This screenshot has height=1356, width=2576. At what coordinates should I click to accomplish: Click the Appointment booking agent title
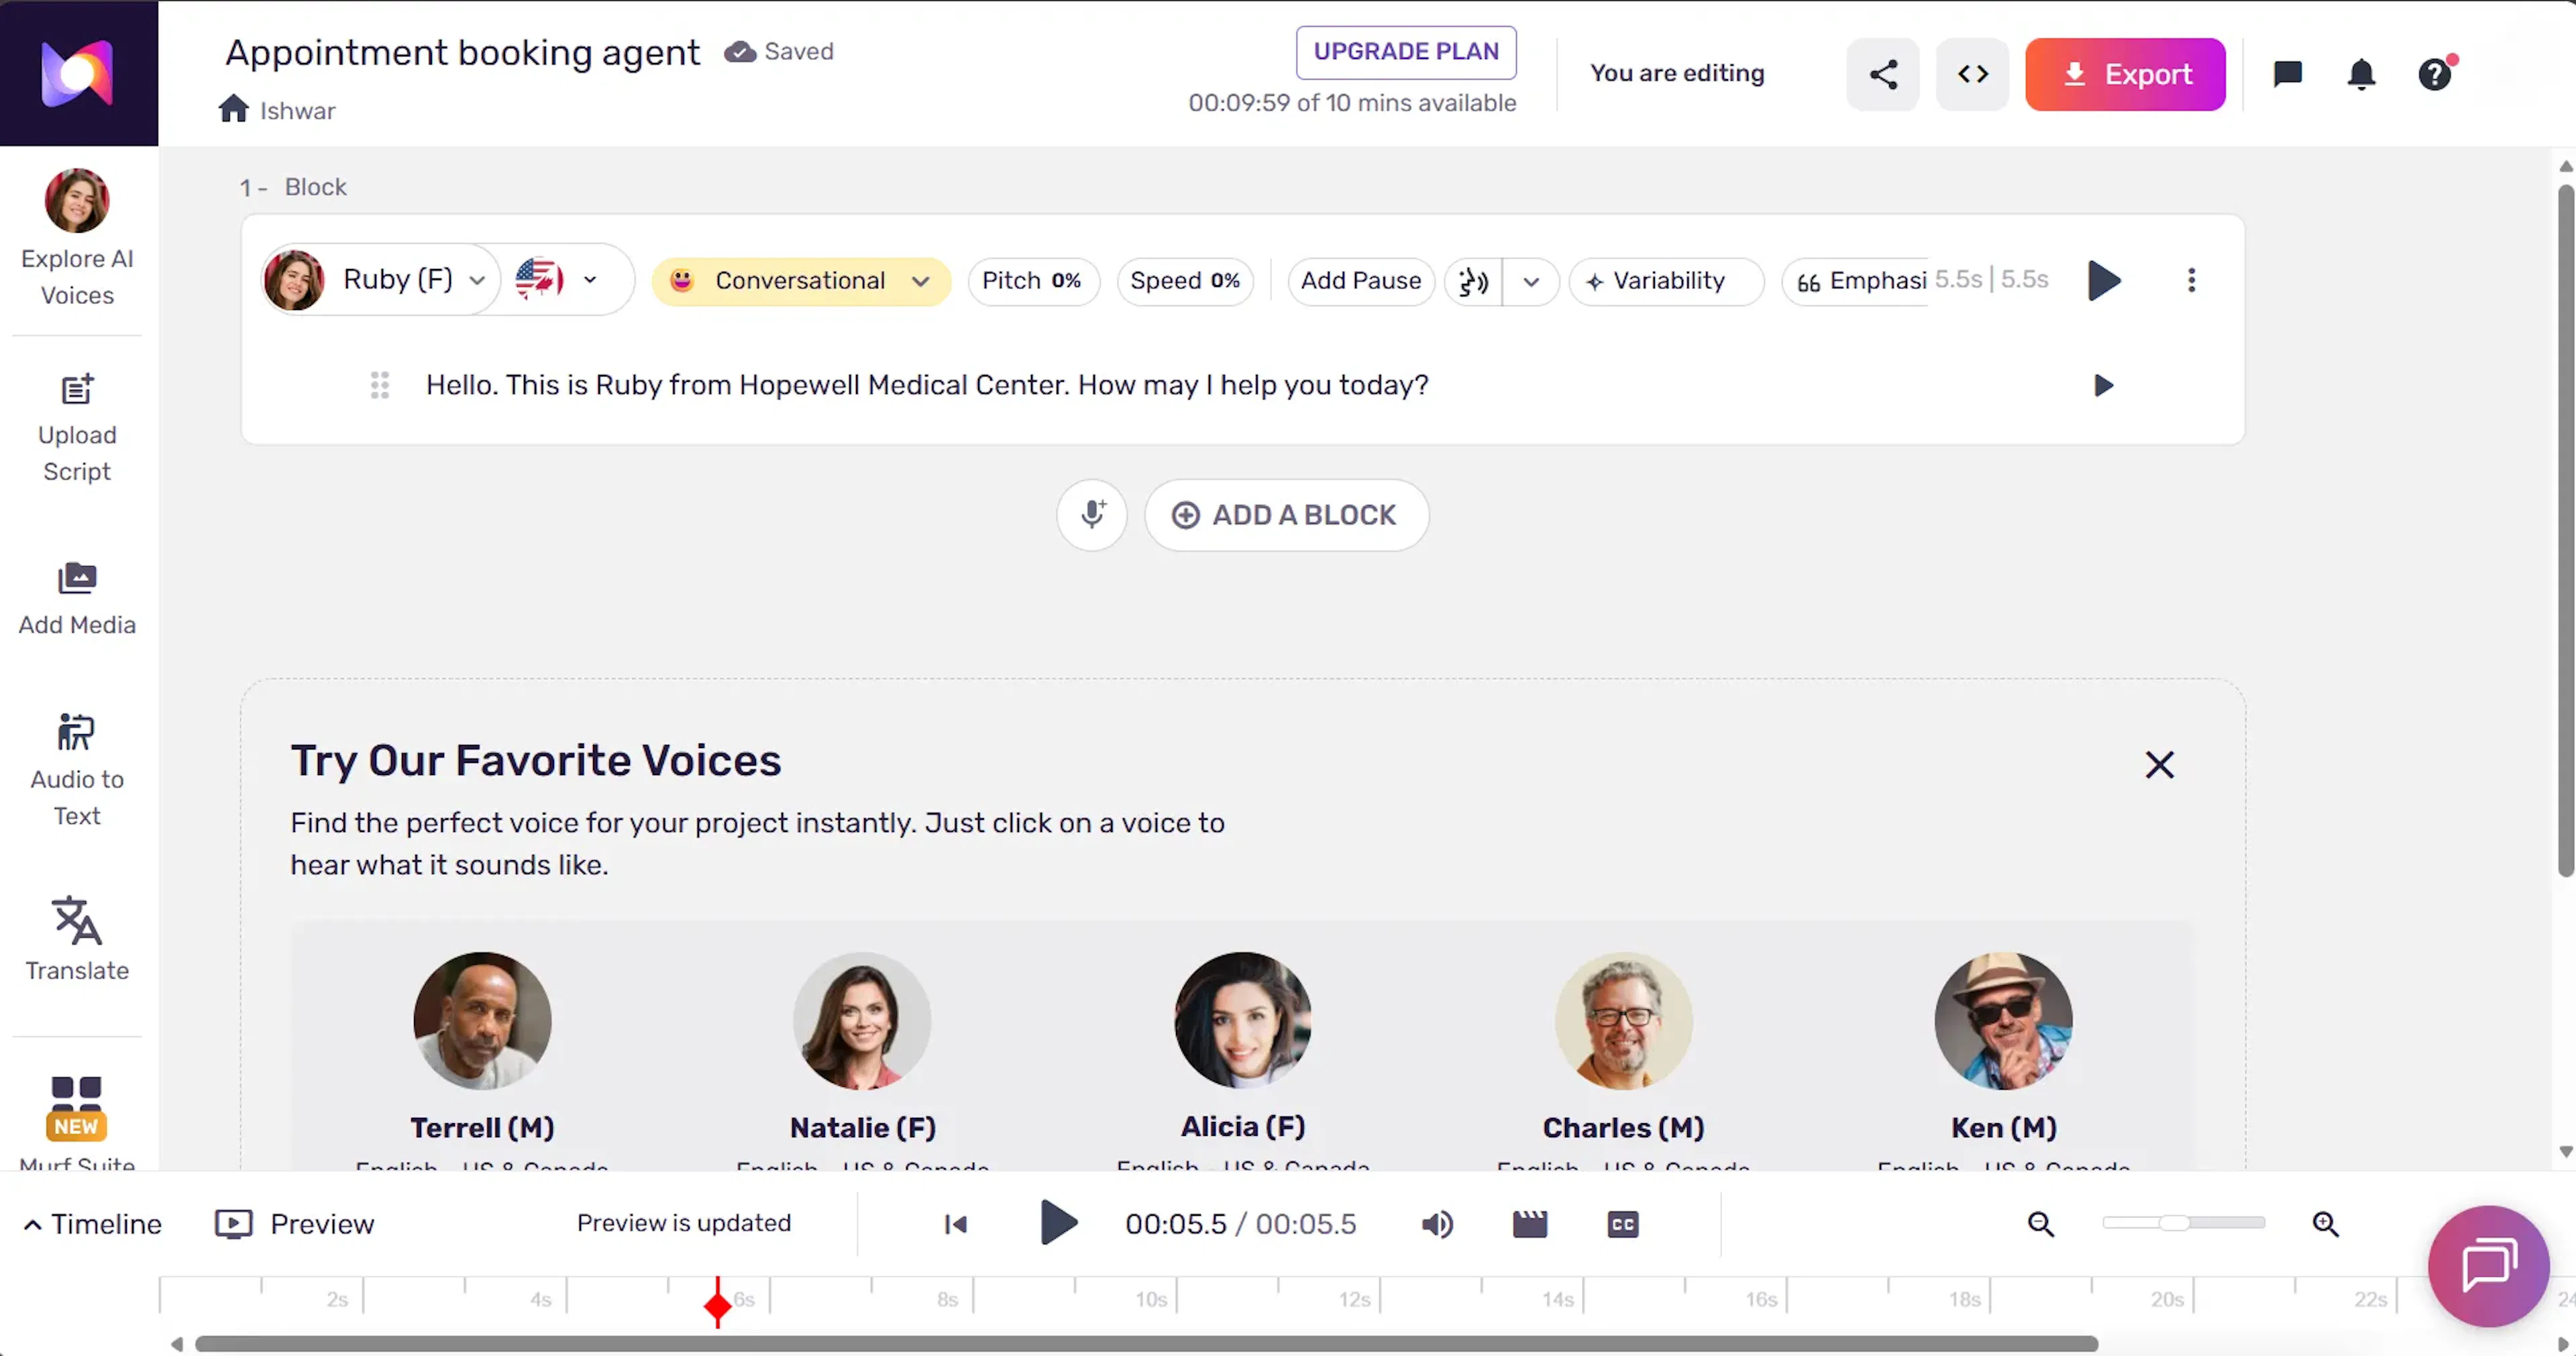[462, 52]
